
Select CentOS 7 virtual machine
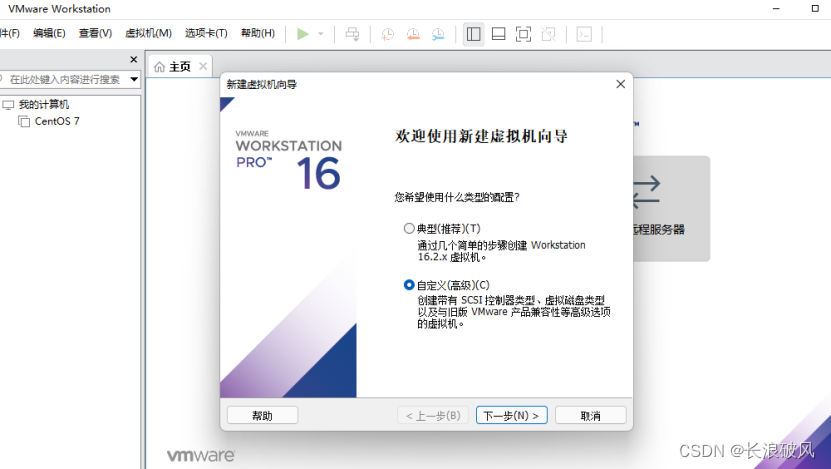point(57,121)
